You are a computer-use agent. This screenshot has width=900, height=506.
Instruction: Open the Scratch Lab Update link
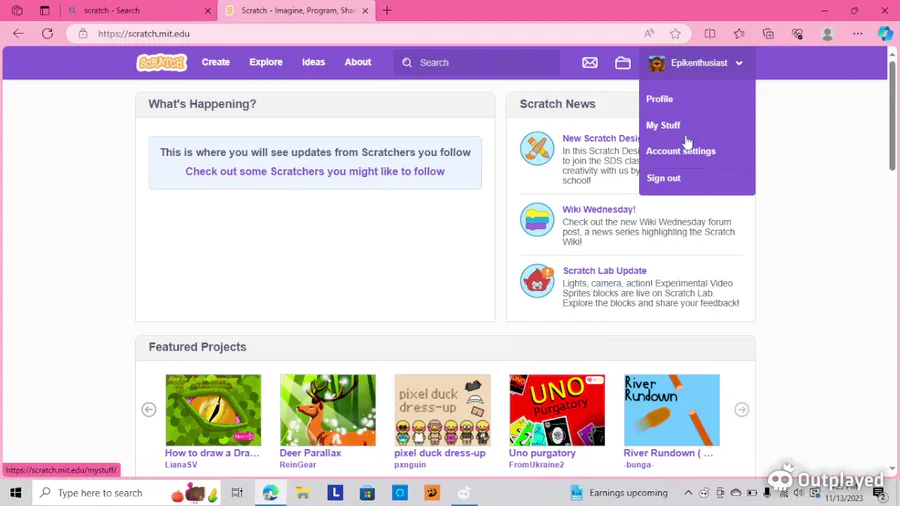pos(604,271)
